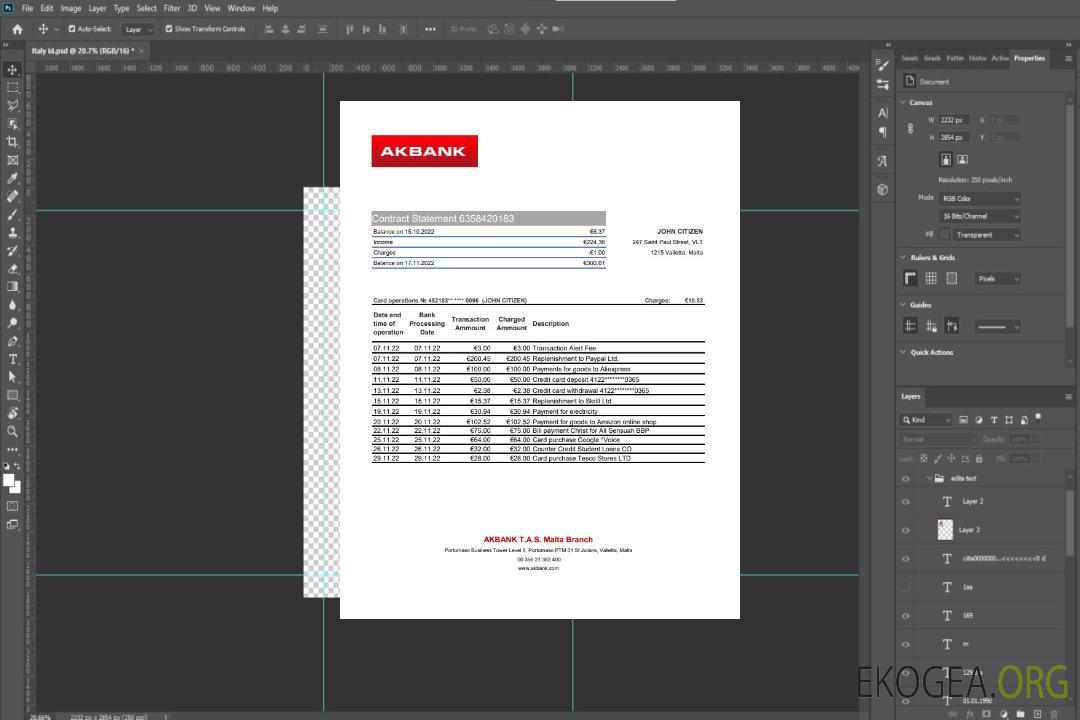Select the Lasso tool

tap(12, 105)
